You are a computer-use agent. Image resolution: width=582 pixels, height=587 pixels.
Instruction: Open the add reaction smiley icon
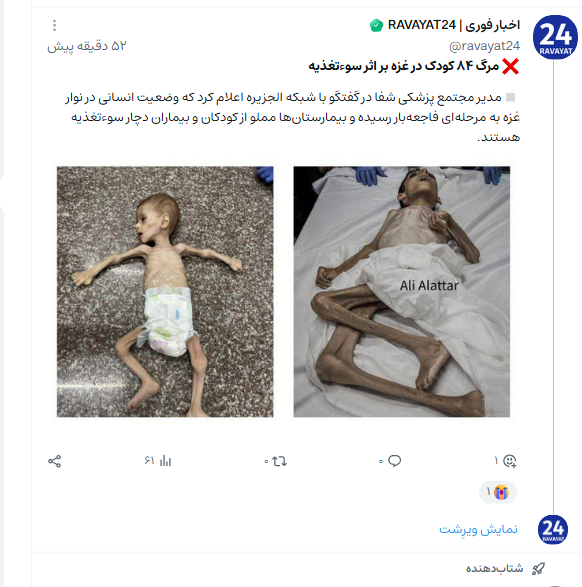click(x=510, y=461)
